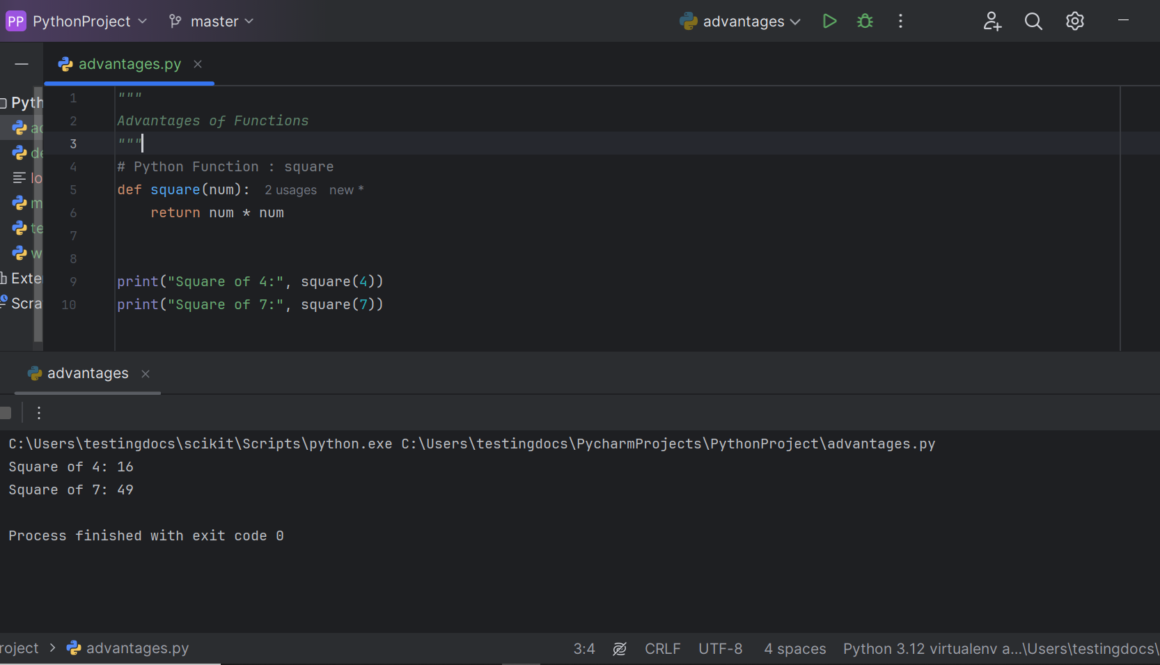Click the '2 usages' inlay hint link

290,190
